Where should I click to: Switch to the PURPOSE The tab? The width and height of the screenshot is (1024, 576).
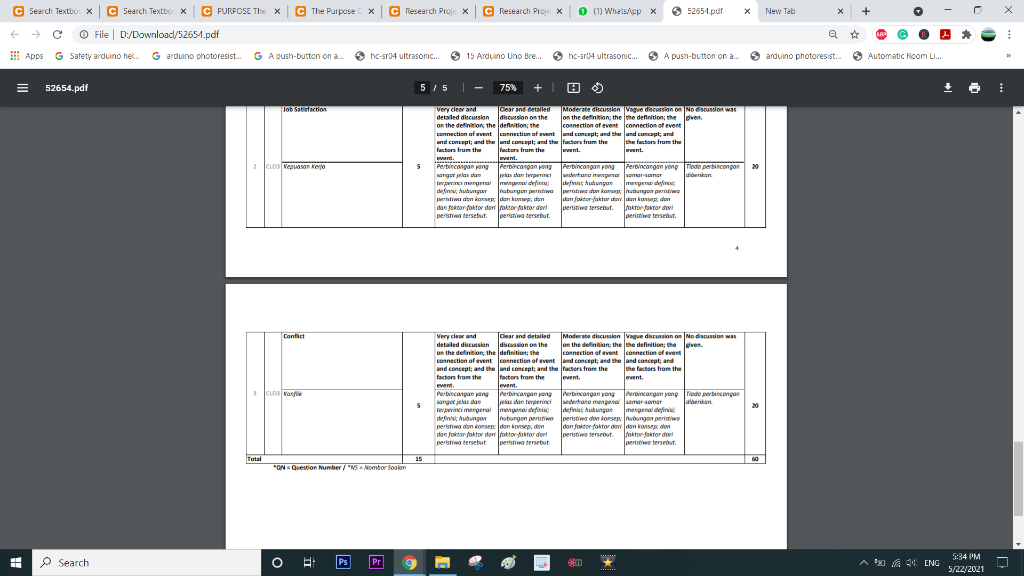[x=242, y=11]
